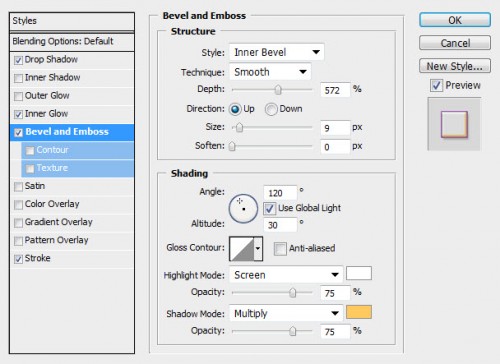Click the Soften value field showing 0
The height and width of the screenshot is (364, 500).
click(x=335, y=147)
